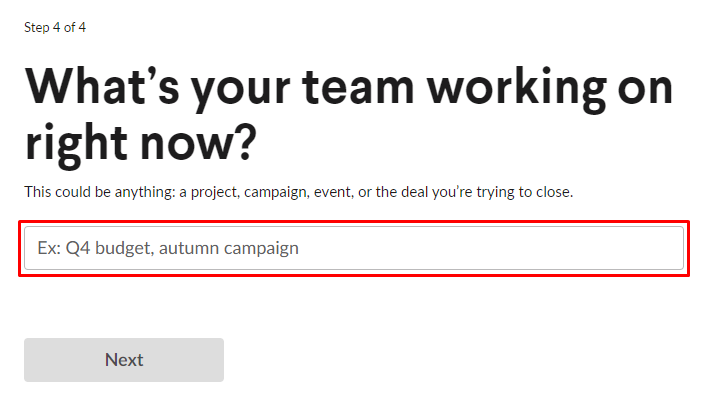708x403 pixels.
Task: Place cursor in the project name field
Action: click(354, 248)
